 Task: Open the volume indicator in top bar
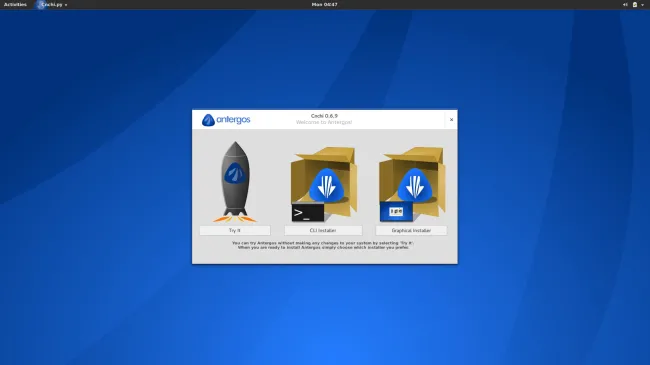(x=625, y=5)
